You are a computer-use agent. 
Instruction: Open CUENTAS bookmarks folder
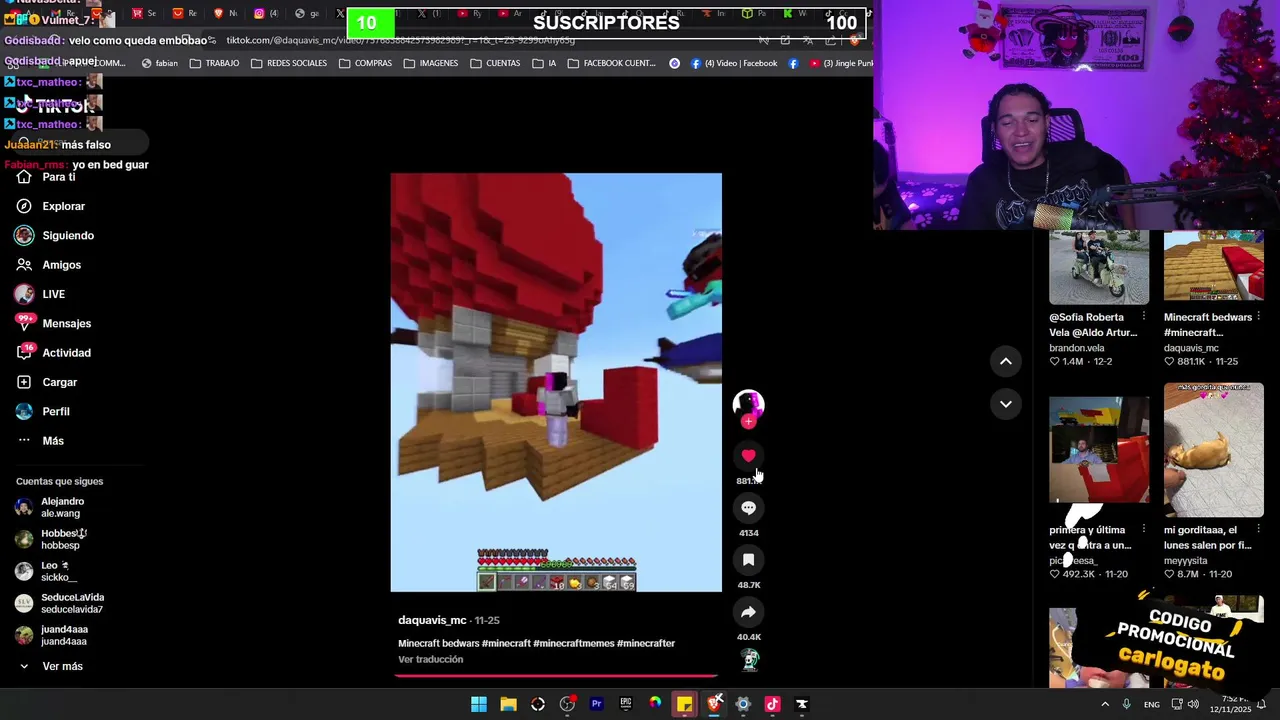click(495, 63)
